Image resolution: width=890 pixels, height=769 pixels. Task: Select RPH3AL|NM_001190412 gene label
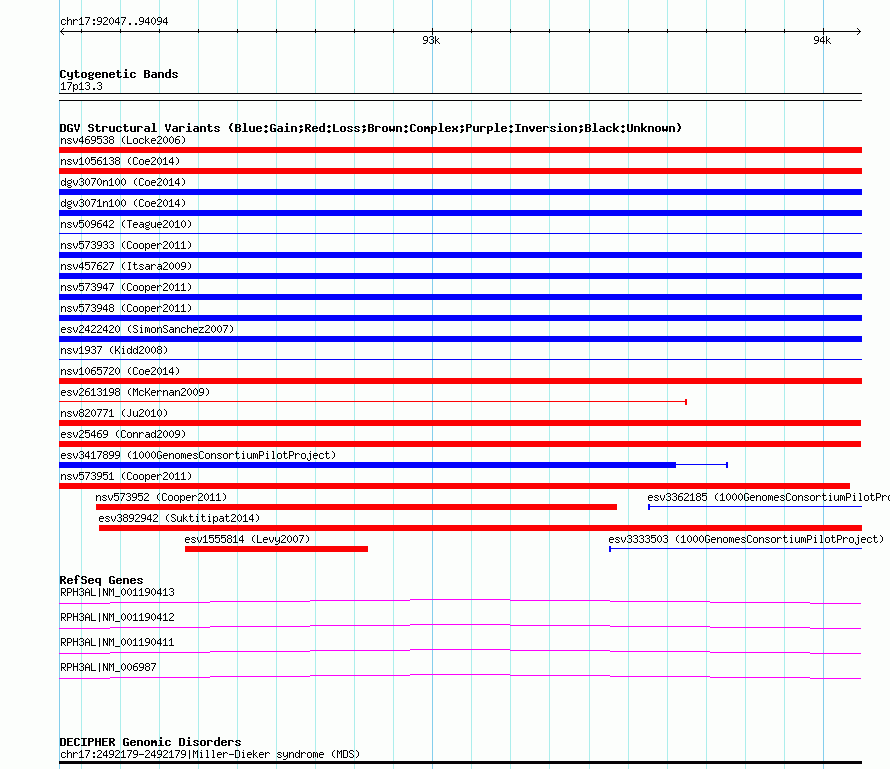tap(117, 617)
